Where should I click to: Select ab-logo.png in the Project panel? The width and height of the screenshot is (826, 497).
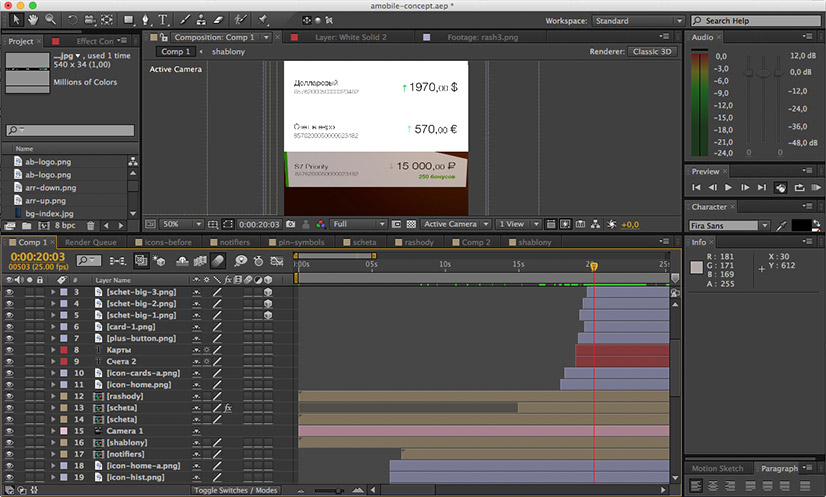[x=48, y=161]
